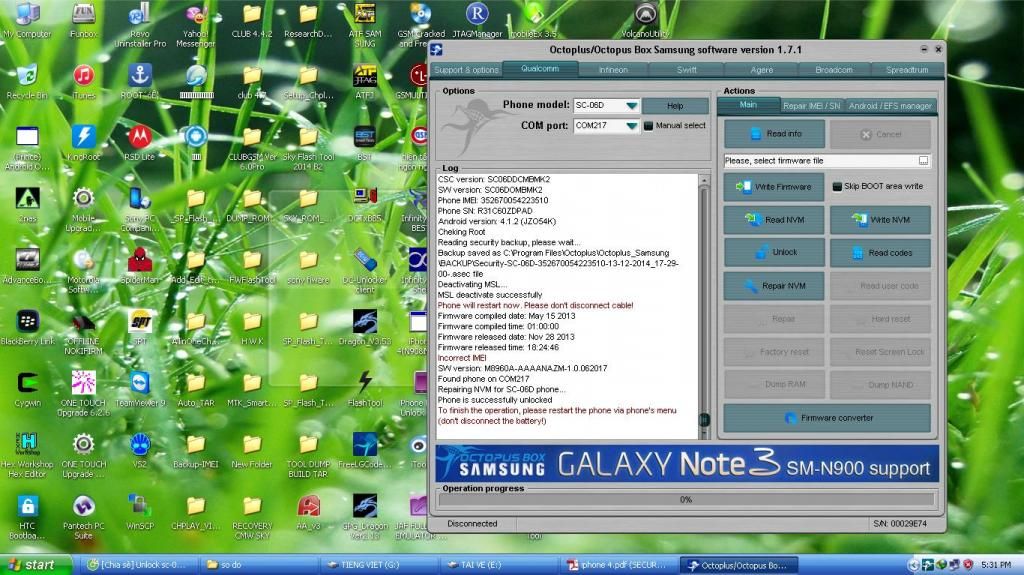This screenshot has height=575, width=1024.
Task: Switch to the Swift tab
Action: click(686, 70)
